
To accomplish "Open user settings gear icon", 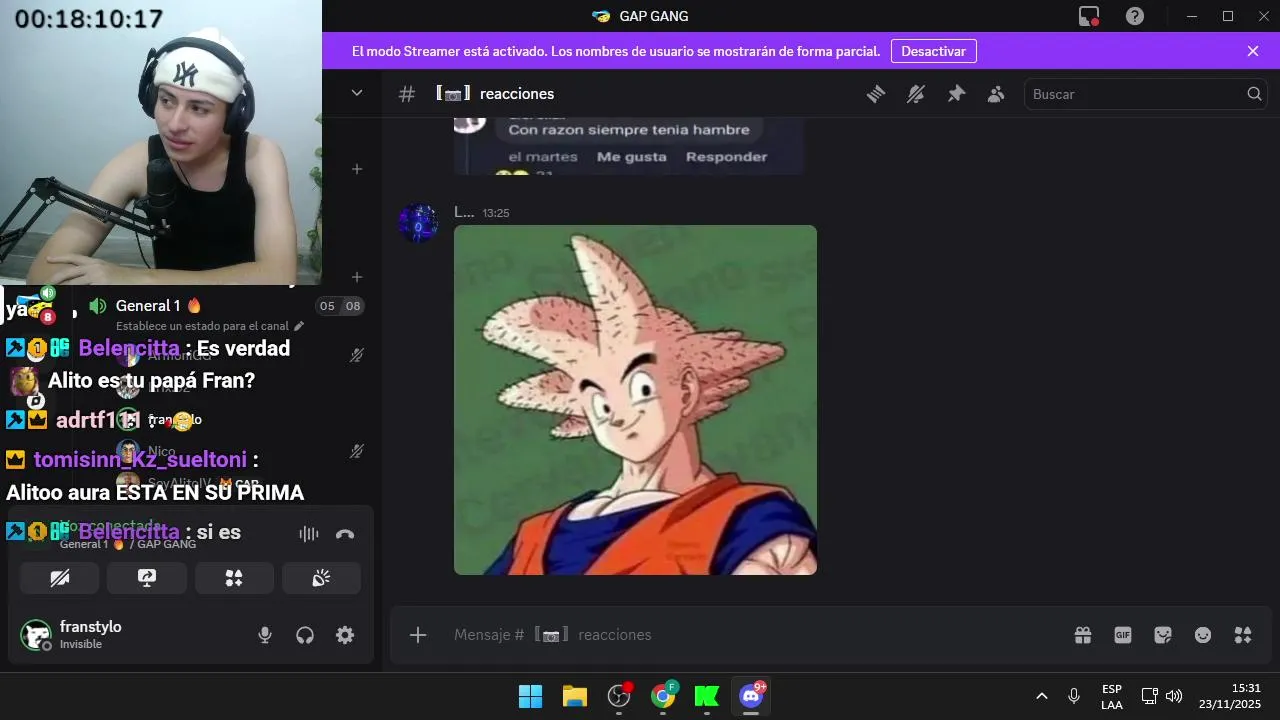I will click(345, 635).
